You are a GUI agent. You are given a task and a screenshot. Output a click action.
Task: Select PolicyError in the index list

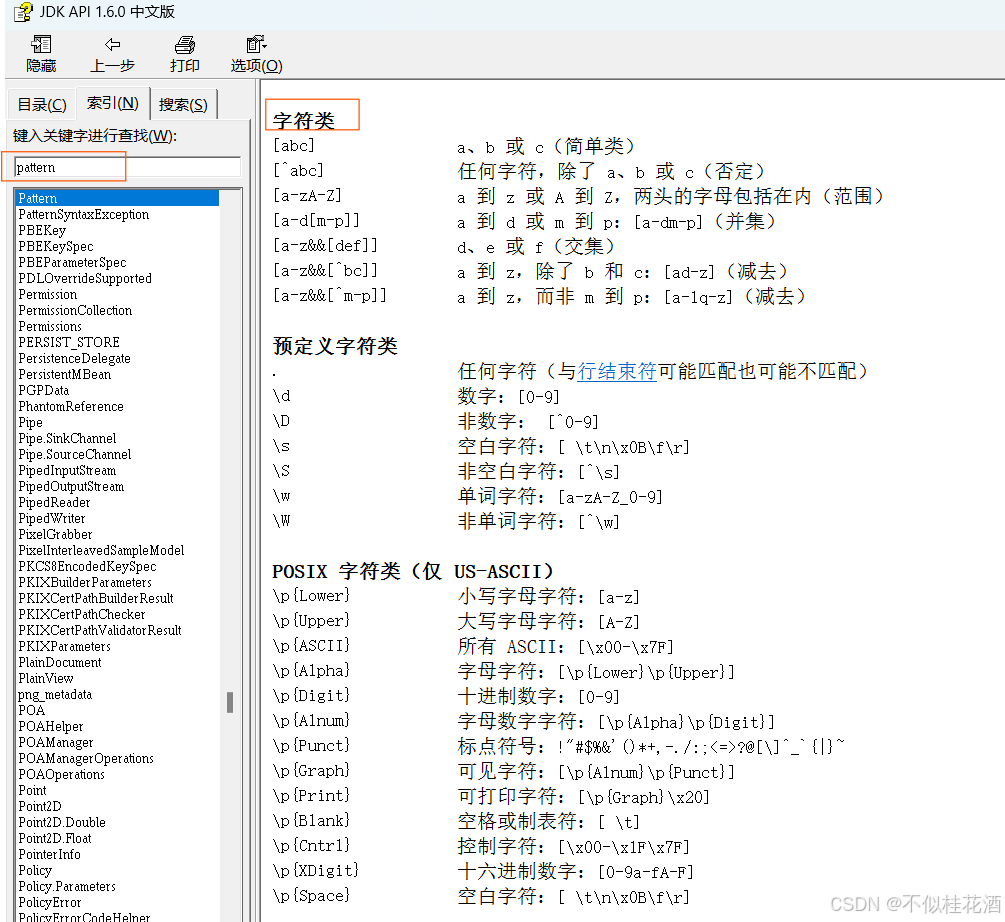coord(49,903)
